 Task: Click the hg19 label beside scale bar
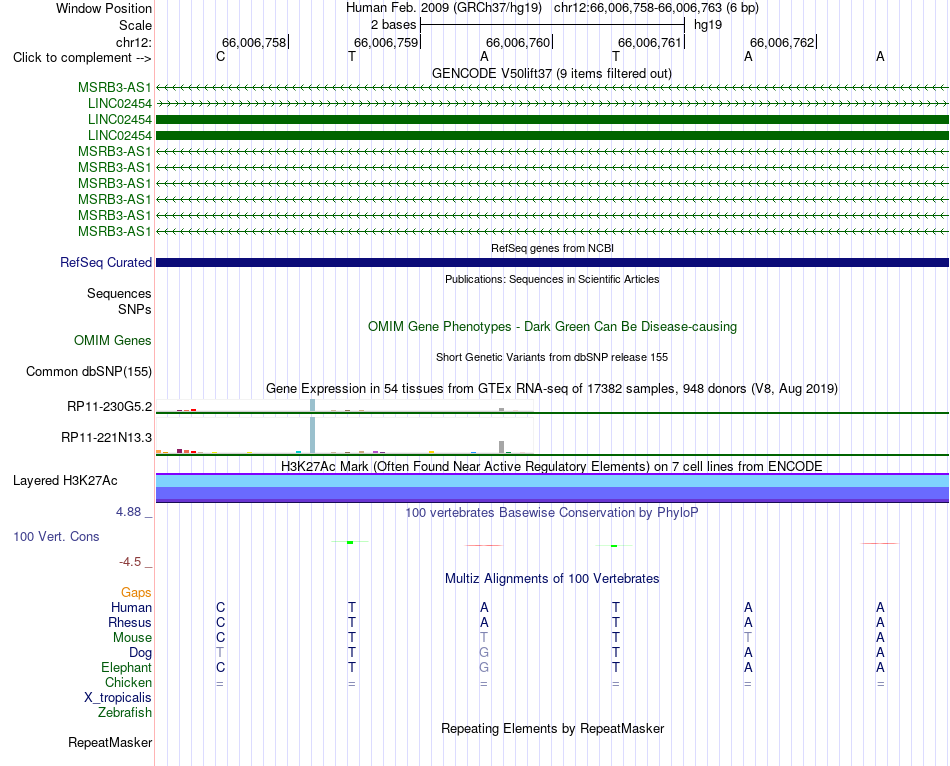pyautogui.click(x=708, y=25)
